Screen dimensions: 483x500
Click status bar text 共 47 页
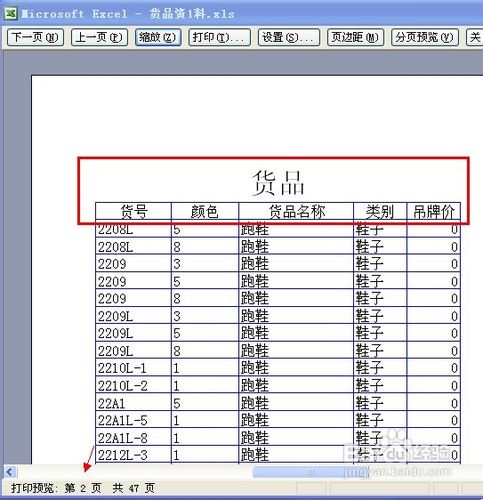point(134,488)
